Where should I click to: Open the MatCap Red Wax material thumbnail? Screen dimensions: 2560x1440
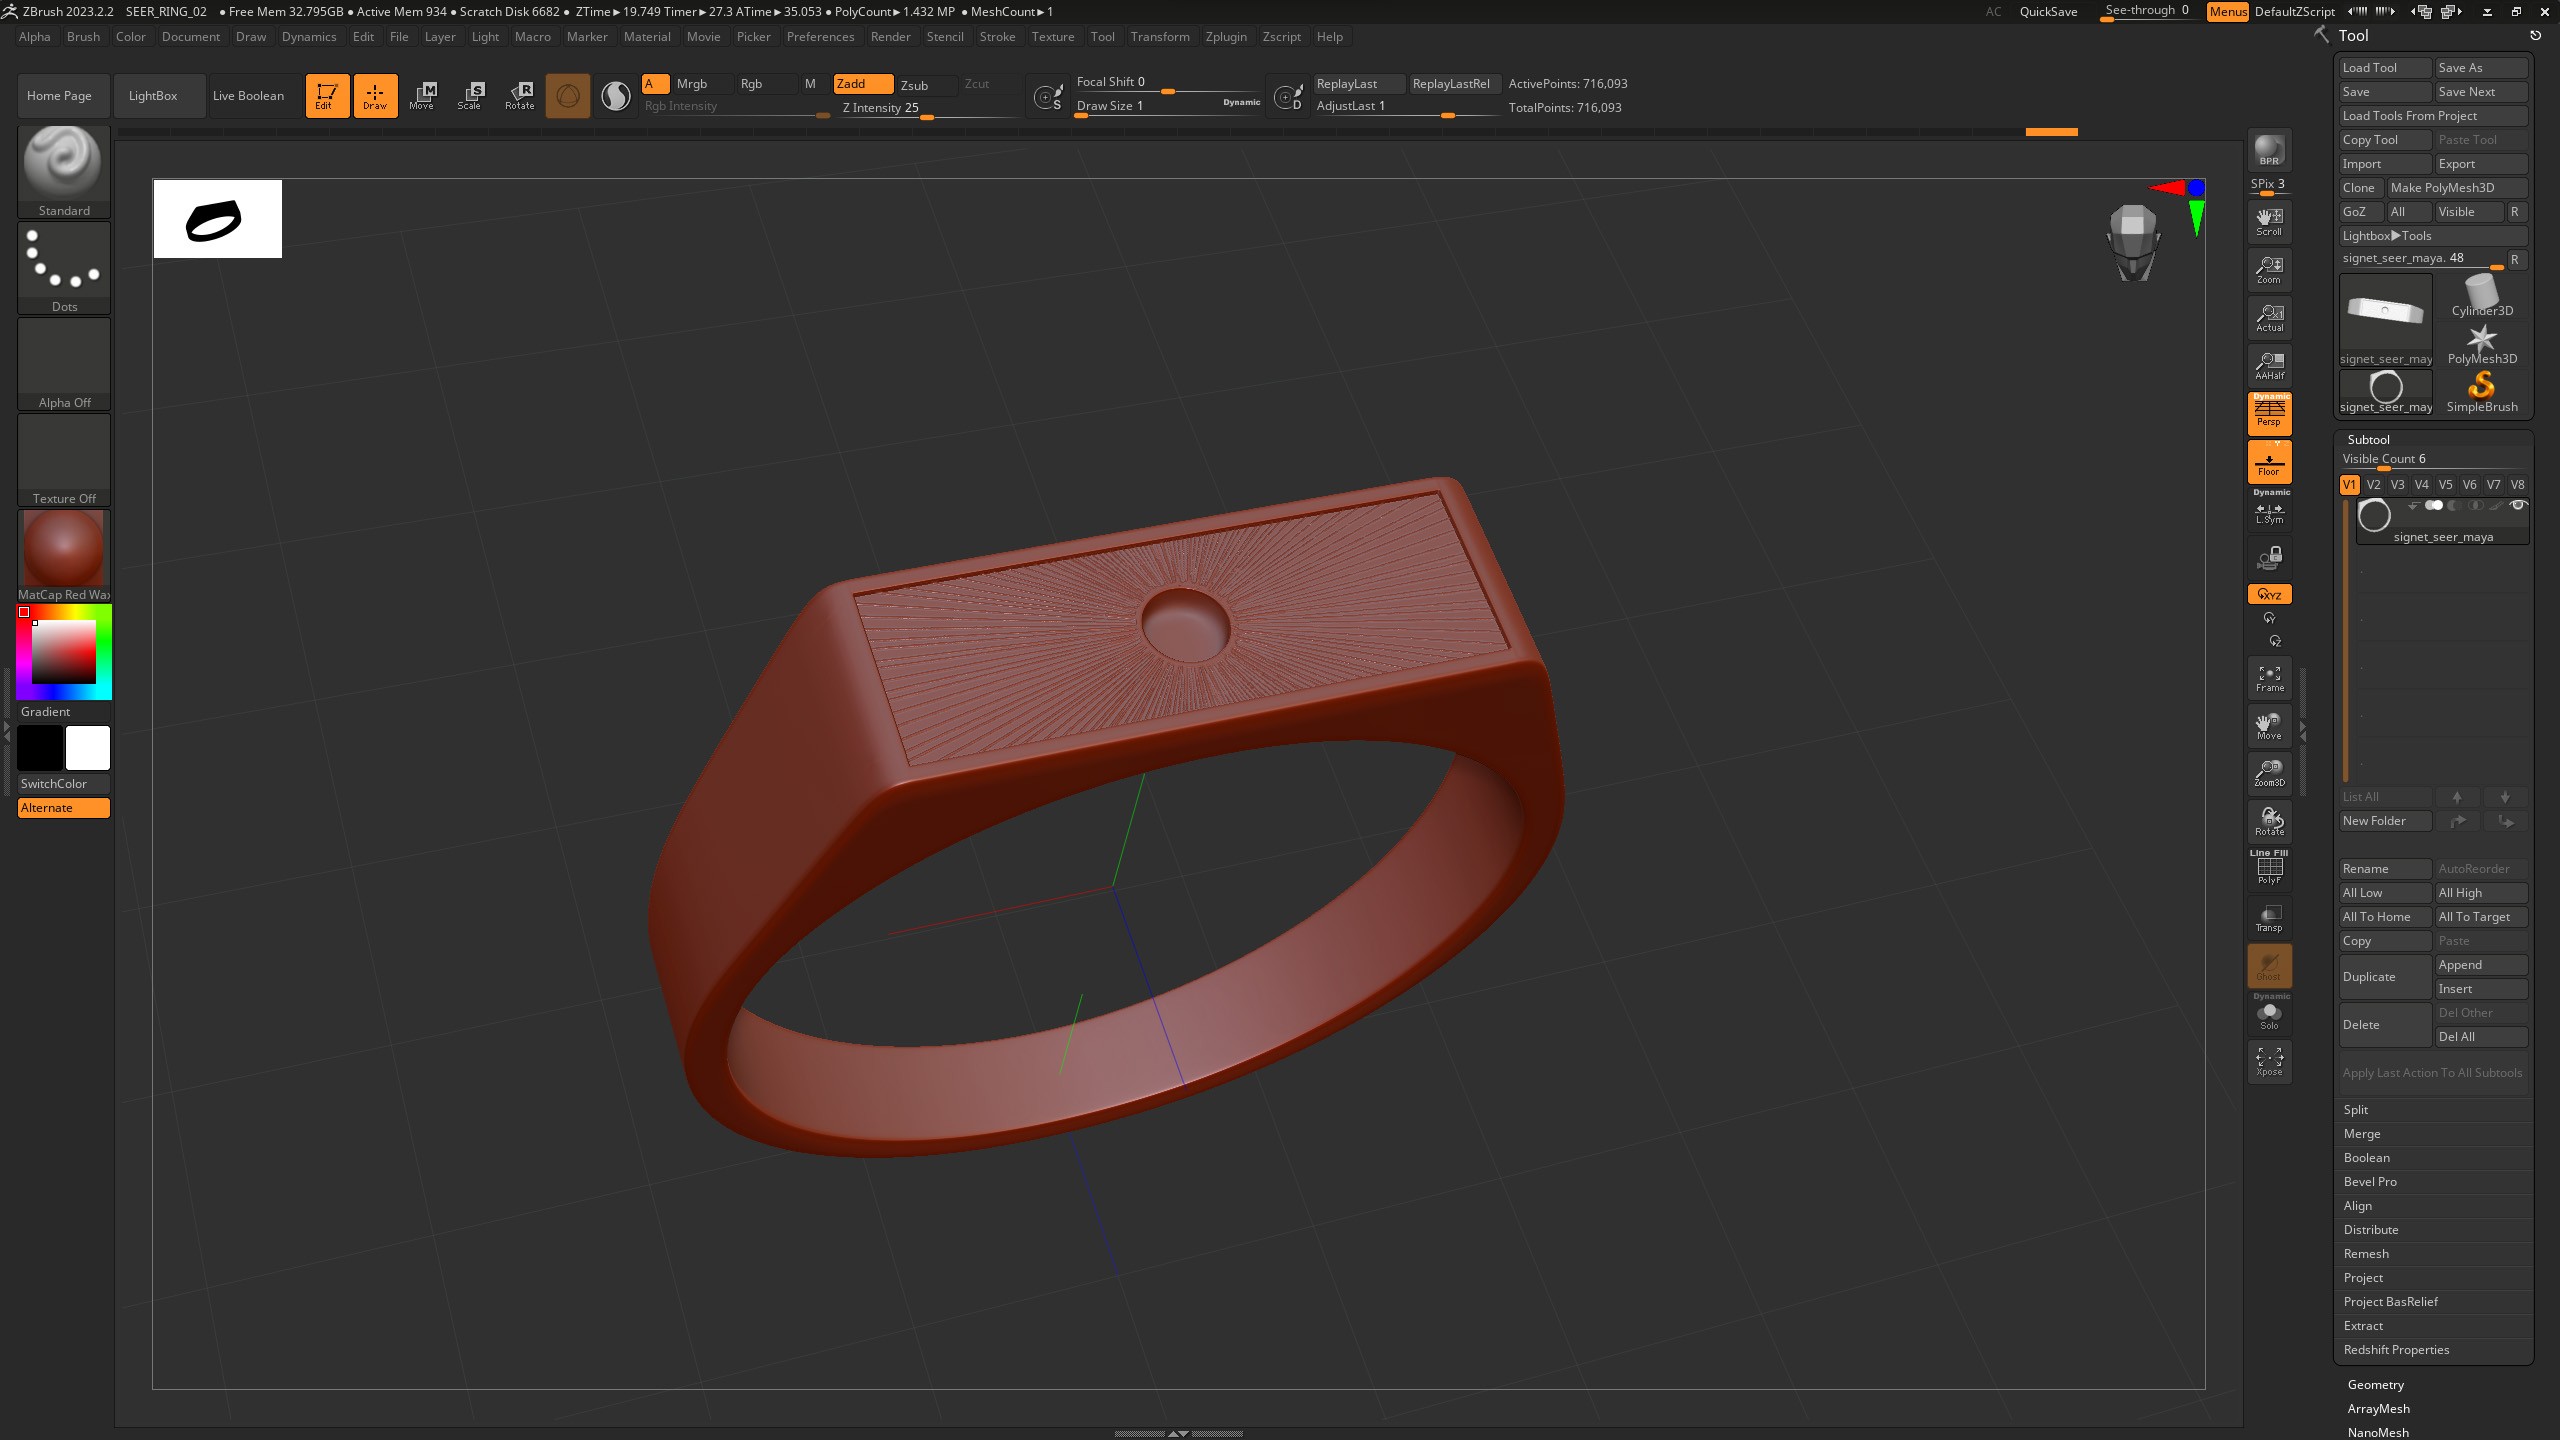(64, 549)
